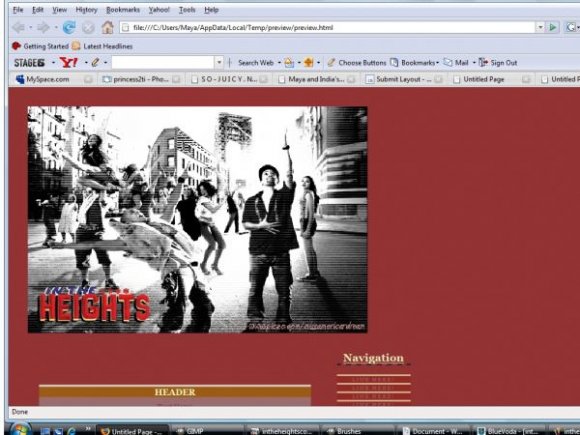The height and width of the screenshot is (435, 580).
Task: Go to the Home page icon
Action: coord(108,27)
